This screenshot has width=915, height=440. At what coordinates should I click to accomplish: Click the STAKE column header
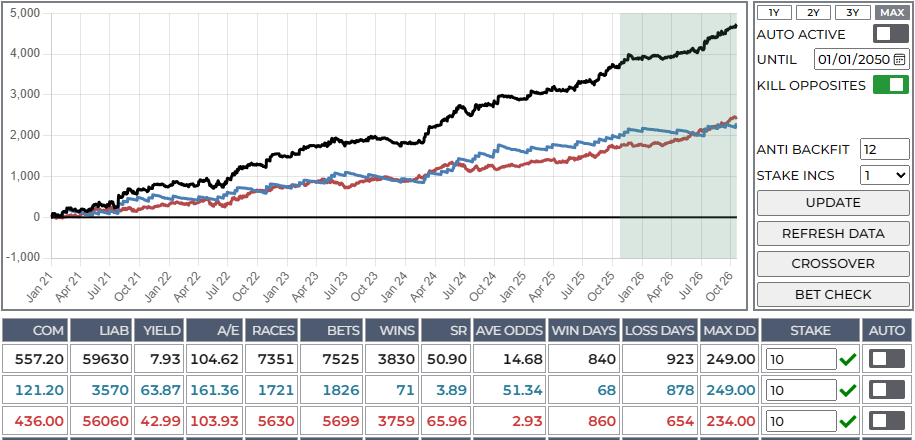tap(811, 330)
